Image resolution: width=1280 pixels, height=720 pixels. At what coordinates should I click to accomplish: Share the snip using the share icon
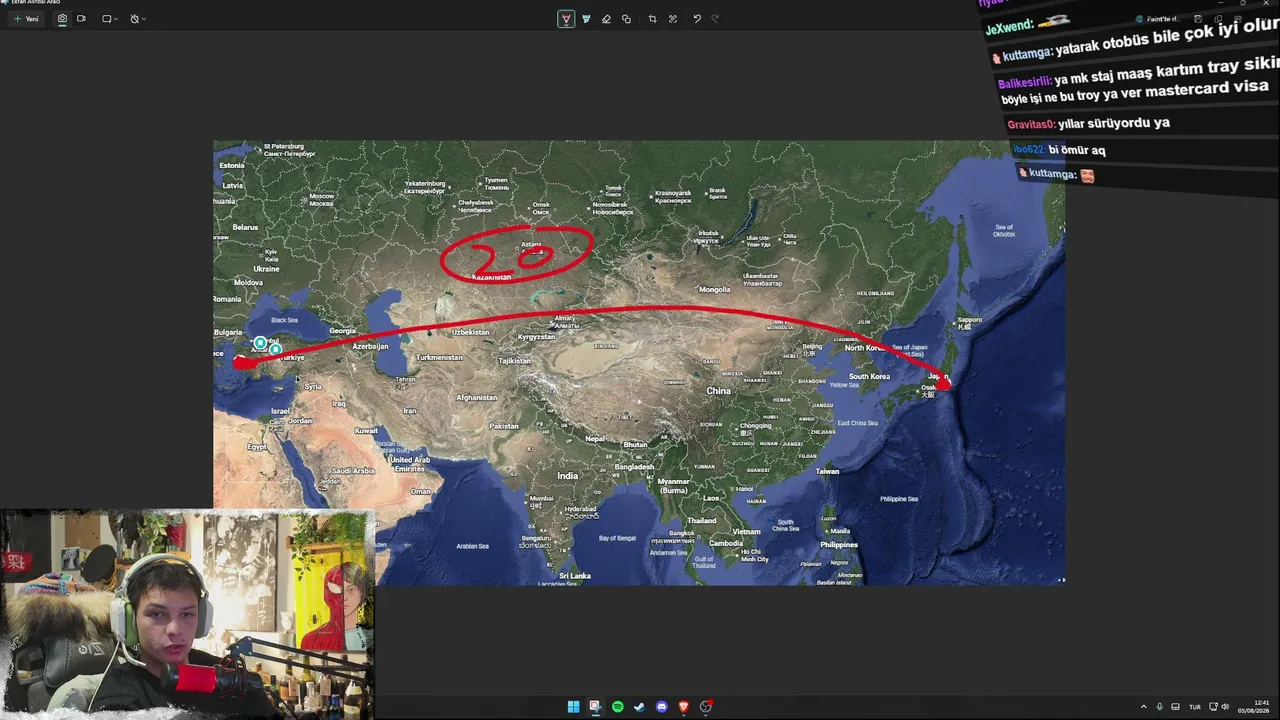click(x=1236, y=19)
